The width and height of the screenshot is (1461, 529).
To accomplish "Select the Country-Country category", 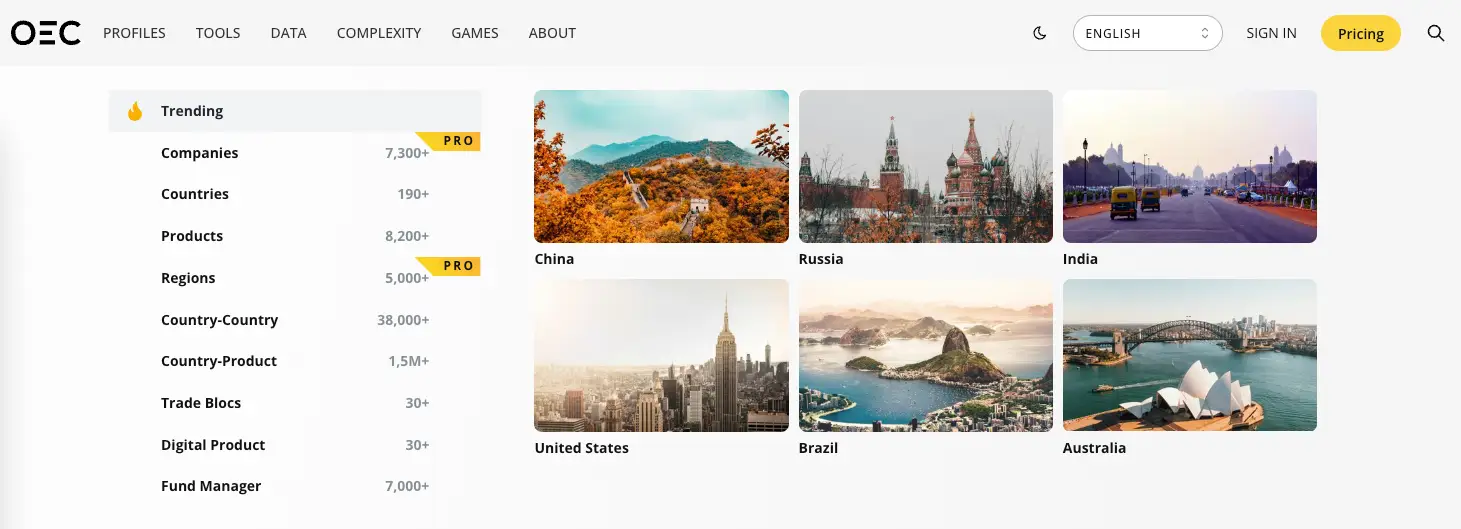I will (x=295, y=320).
